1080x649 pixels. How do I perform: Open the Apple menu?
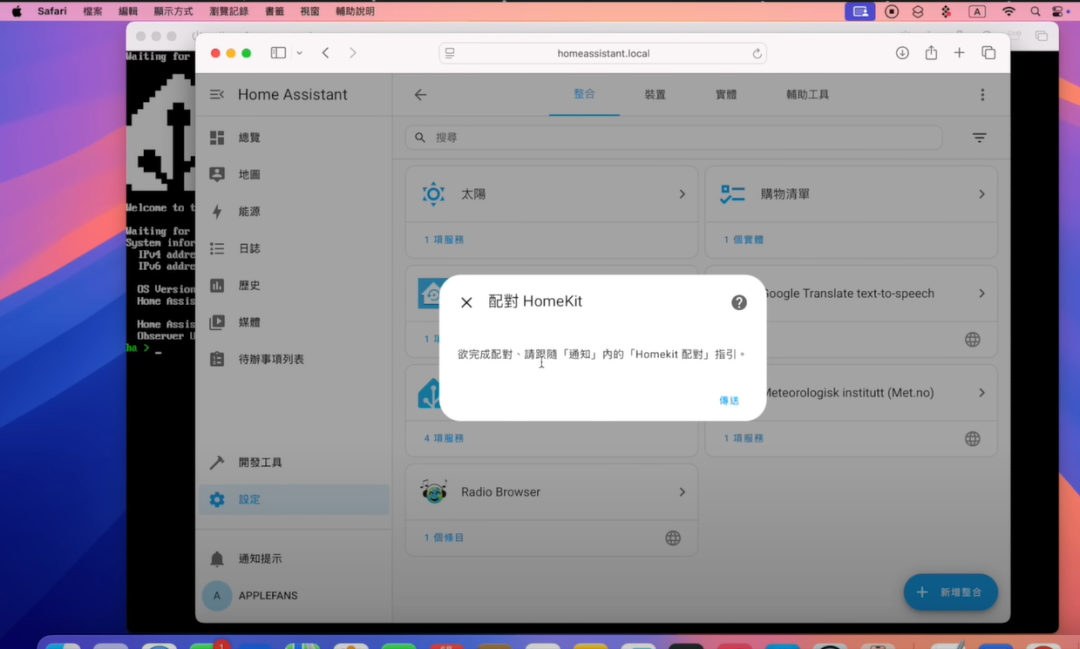17,11
